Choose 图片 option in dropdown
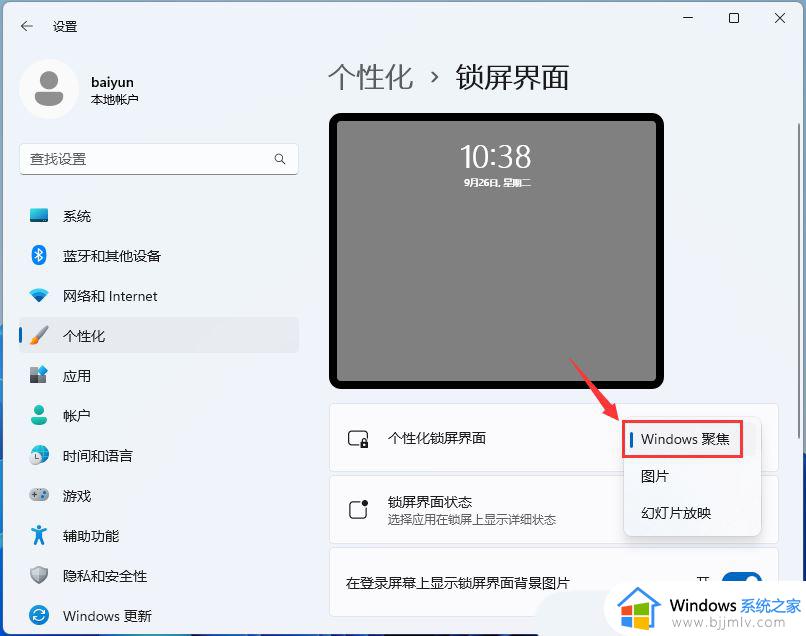 (x=691, y=476)
